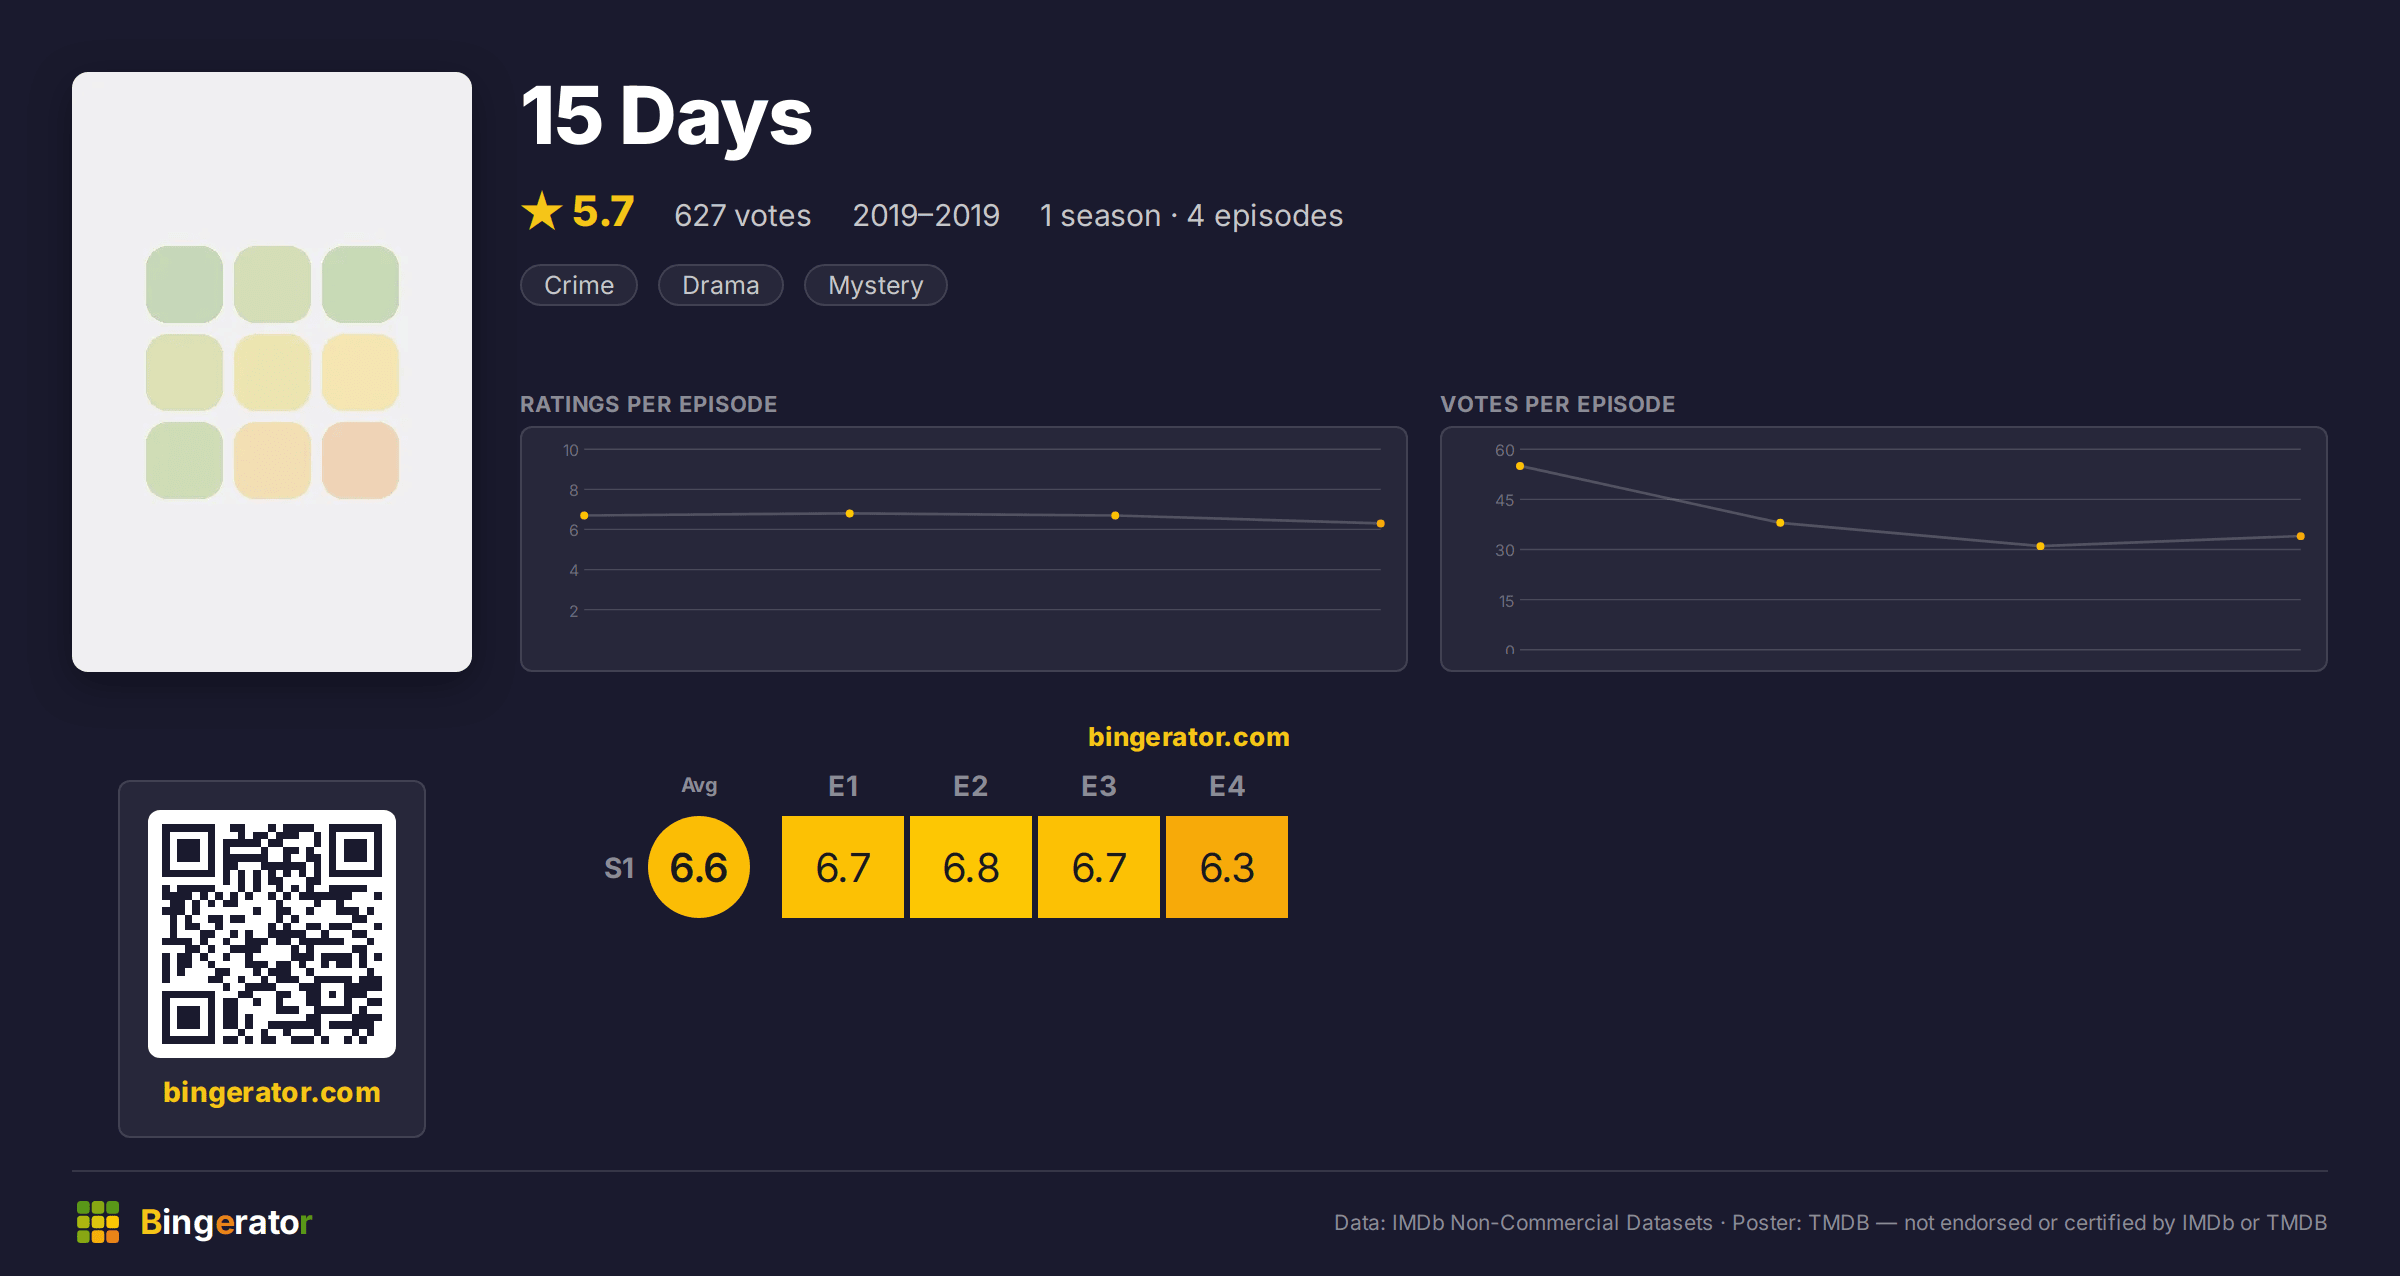Click the second point on votes chart

(1780, 523)
